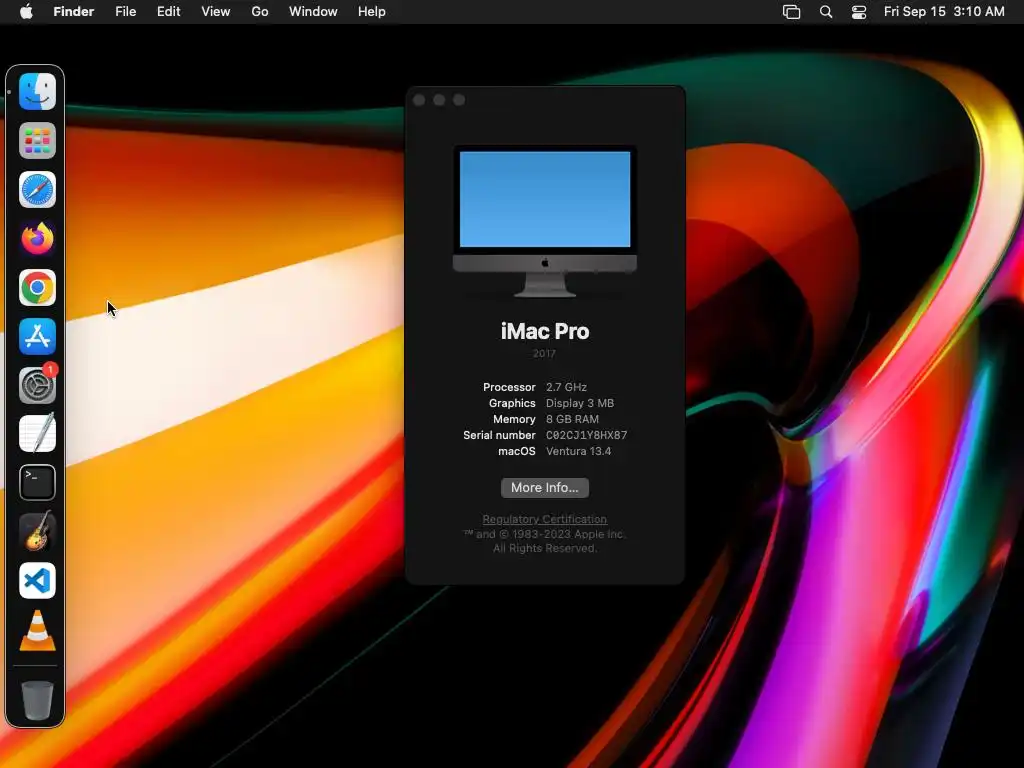Launch VLC media player cone
The height and width of the screenshot is (768, 1024).
tap(37, 630)
